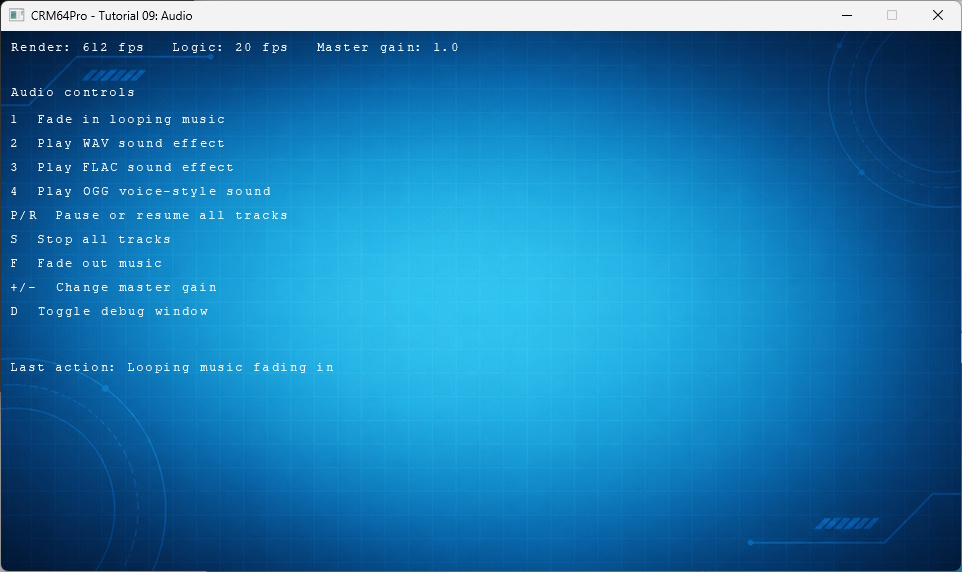This screenshot has height=572, width=962.
Task: Click the 'Fade out music' line
Action: pos(87,263)
